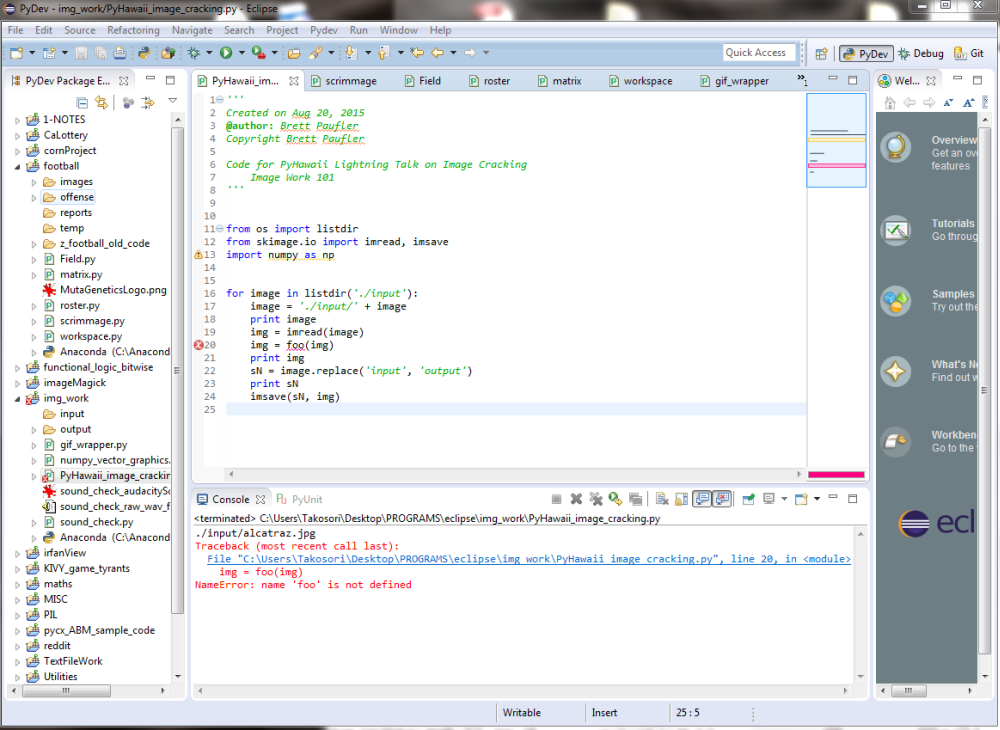Click the Run external tools icon
1000x730 pixels.
[x=258, y=53]
